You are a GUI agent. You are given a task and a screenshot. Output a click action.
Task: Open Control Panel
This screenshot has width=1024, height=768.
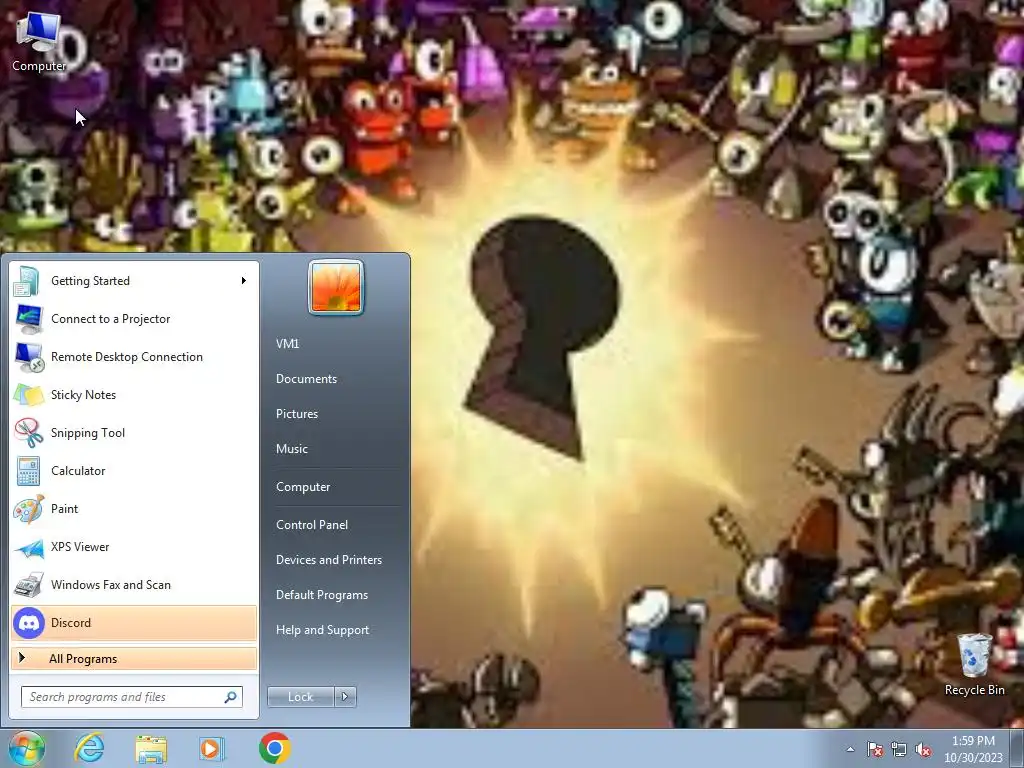point(312,524)
